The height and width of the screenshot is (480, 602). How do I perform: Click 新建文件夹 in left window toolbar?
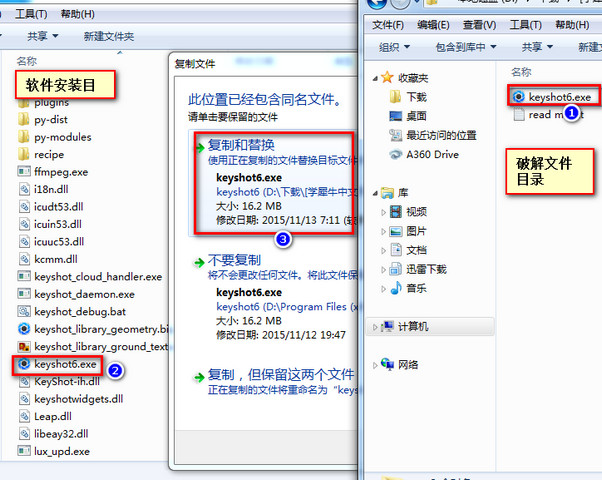coord(109,36)
